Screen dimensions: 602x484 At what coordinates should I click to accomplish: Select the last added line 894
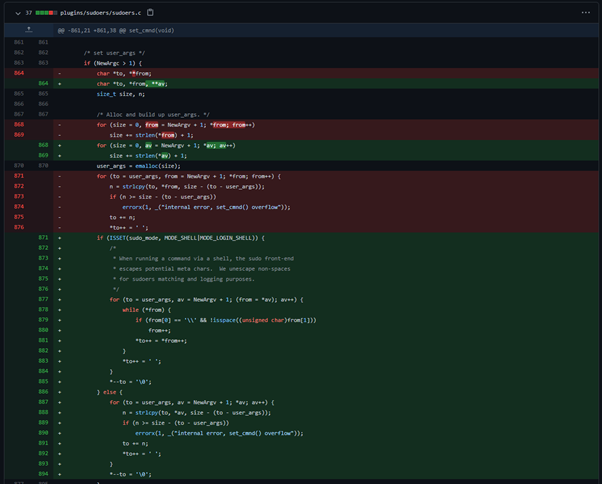(130, 474)
